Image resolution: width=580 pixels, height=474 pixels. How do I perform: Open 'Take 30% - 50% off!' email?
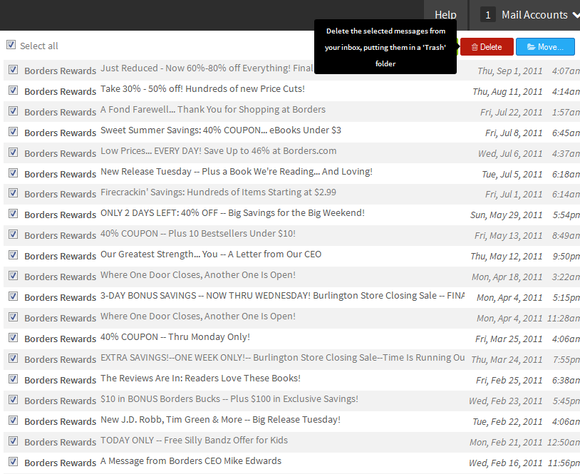point(203,89)
